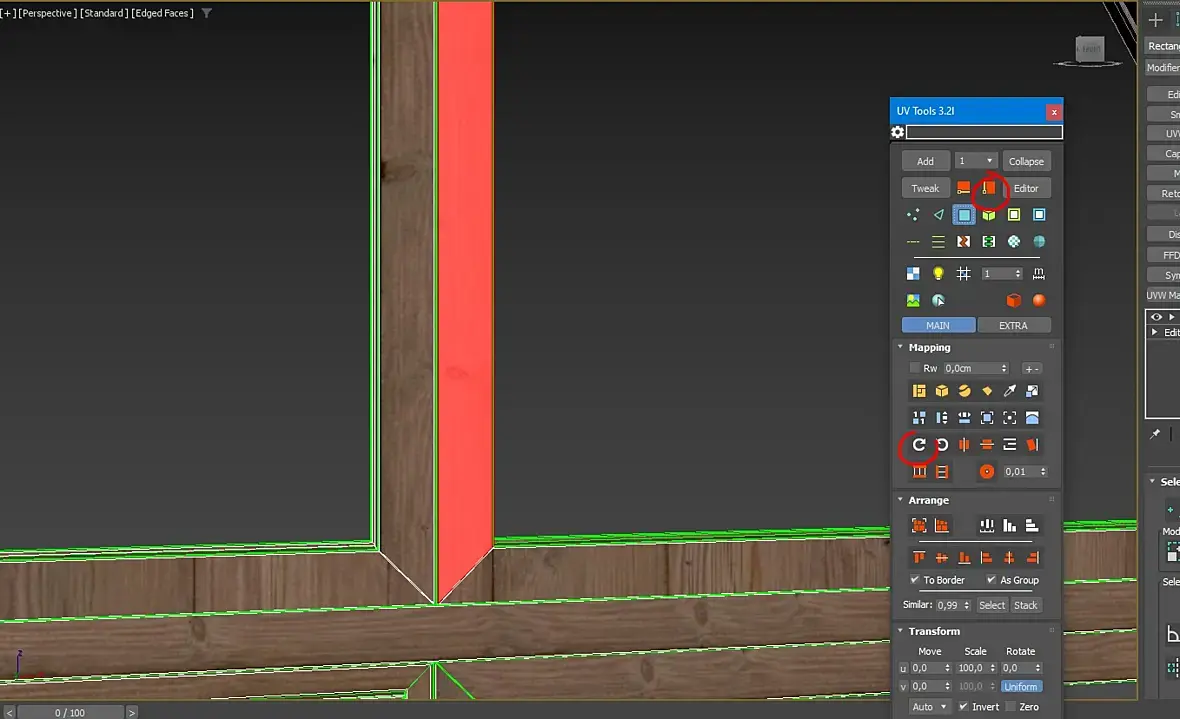Toggle Unwrap UVW modifier eye visibility

click(1156, 317)
